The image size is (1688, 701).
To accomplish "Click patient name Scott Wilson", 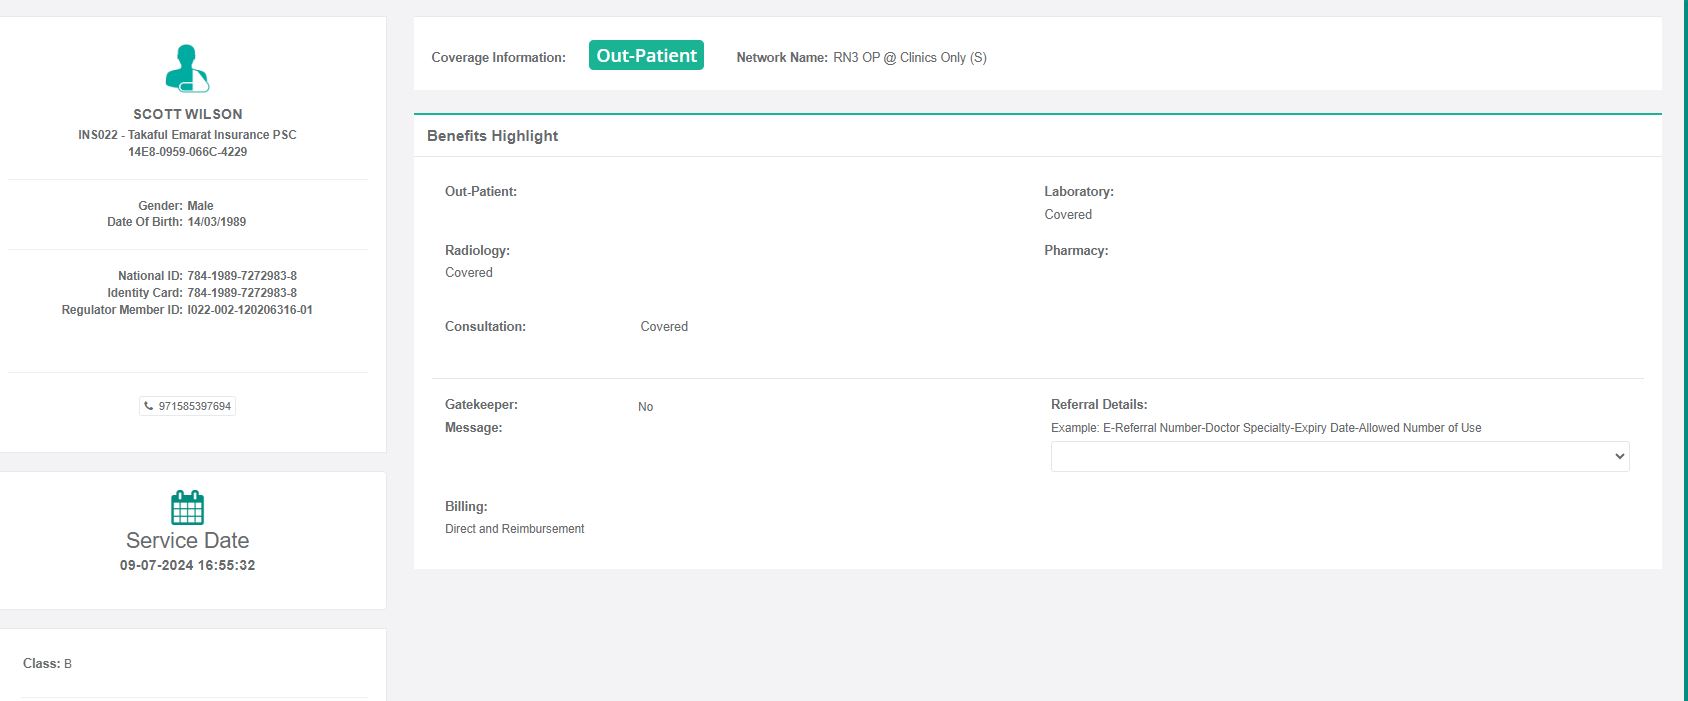I will [x=187, y=114].
